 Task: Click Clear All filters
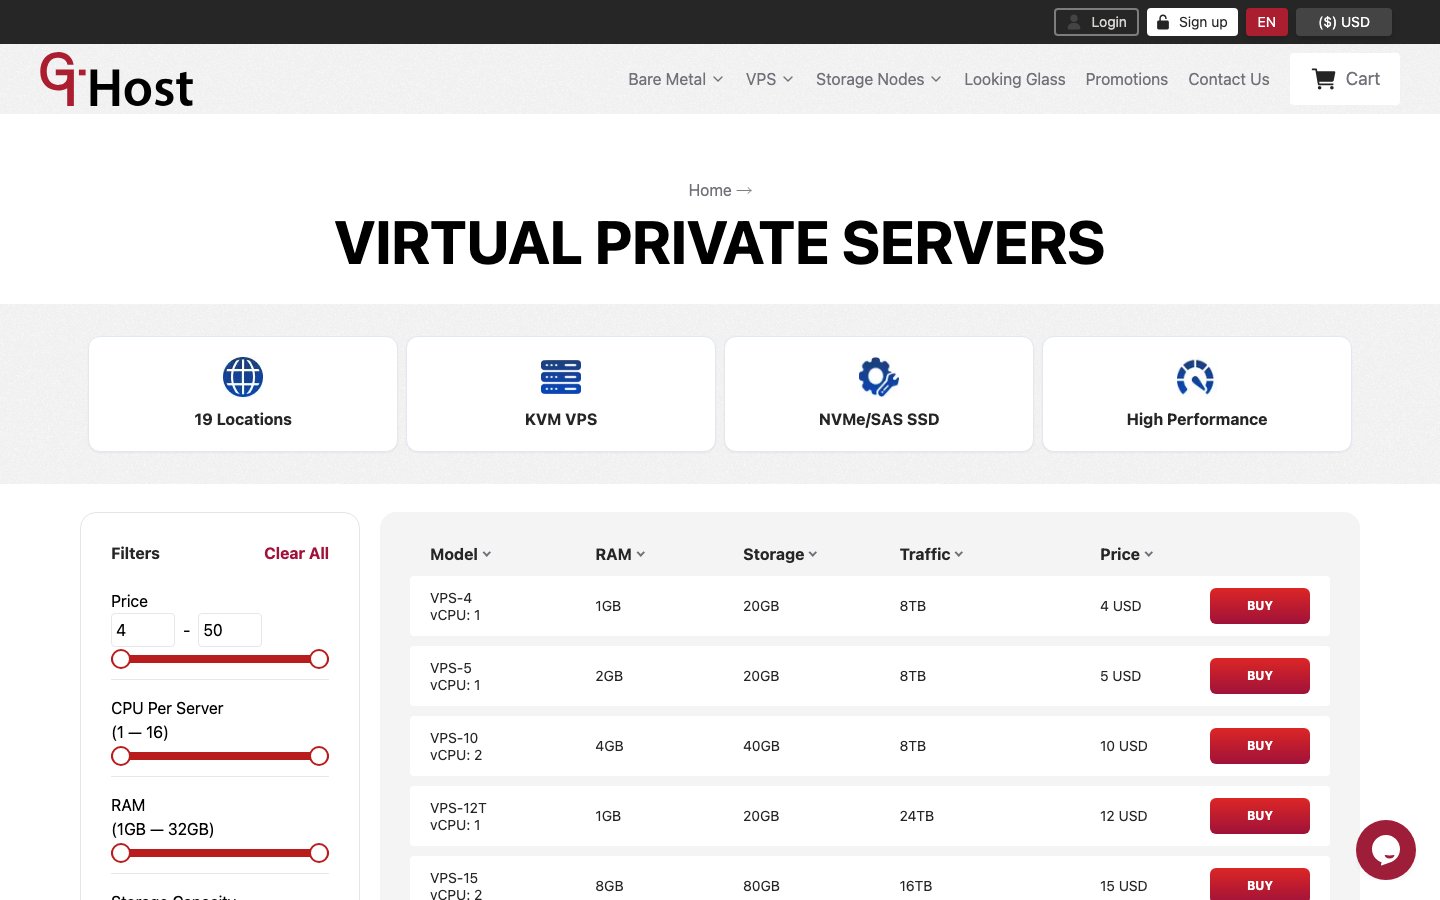click(296, 553)
